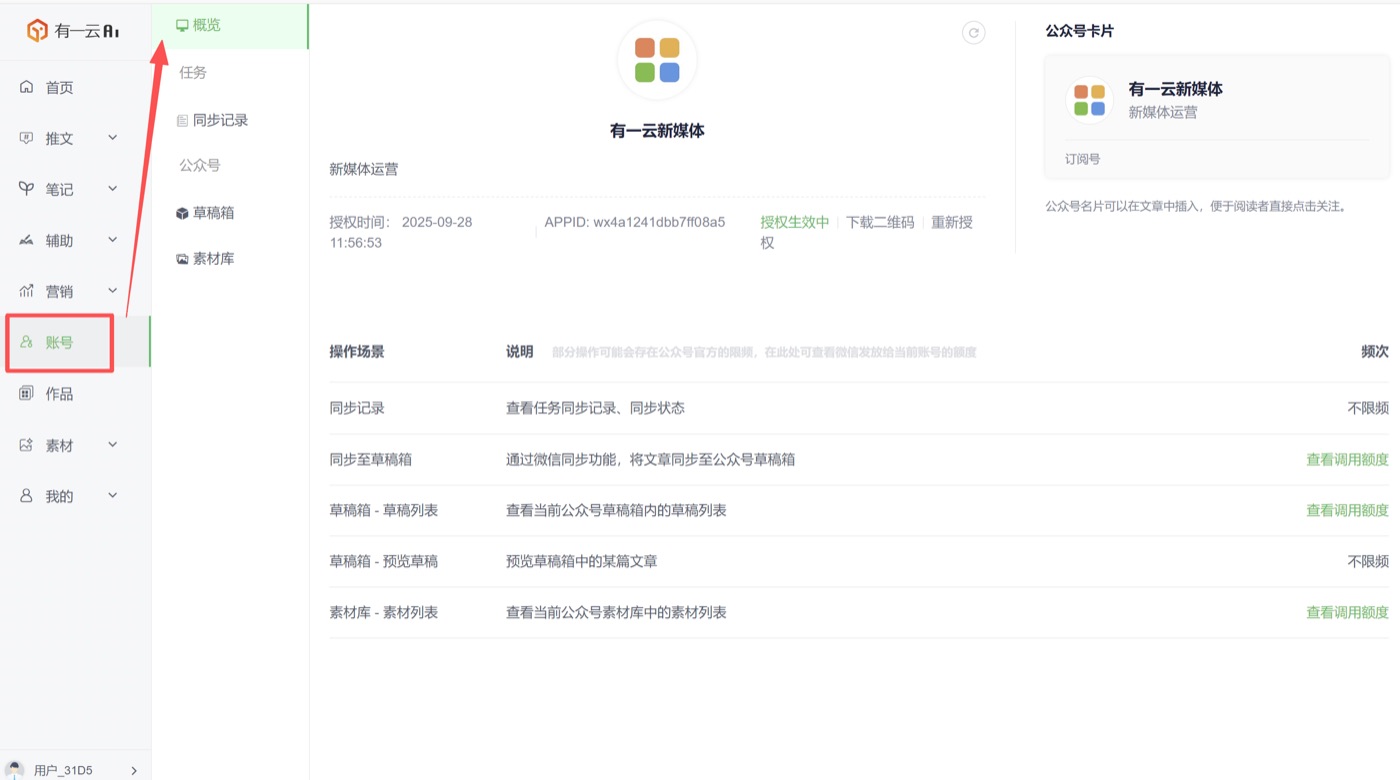This screenshot has height=780, width=1400.
Task: Open the 草稿箱 submenu item
Action: point(213,213)
